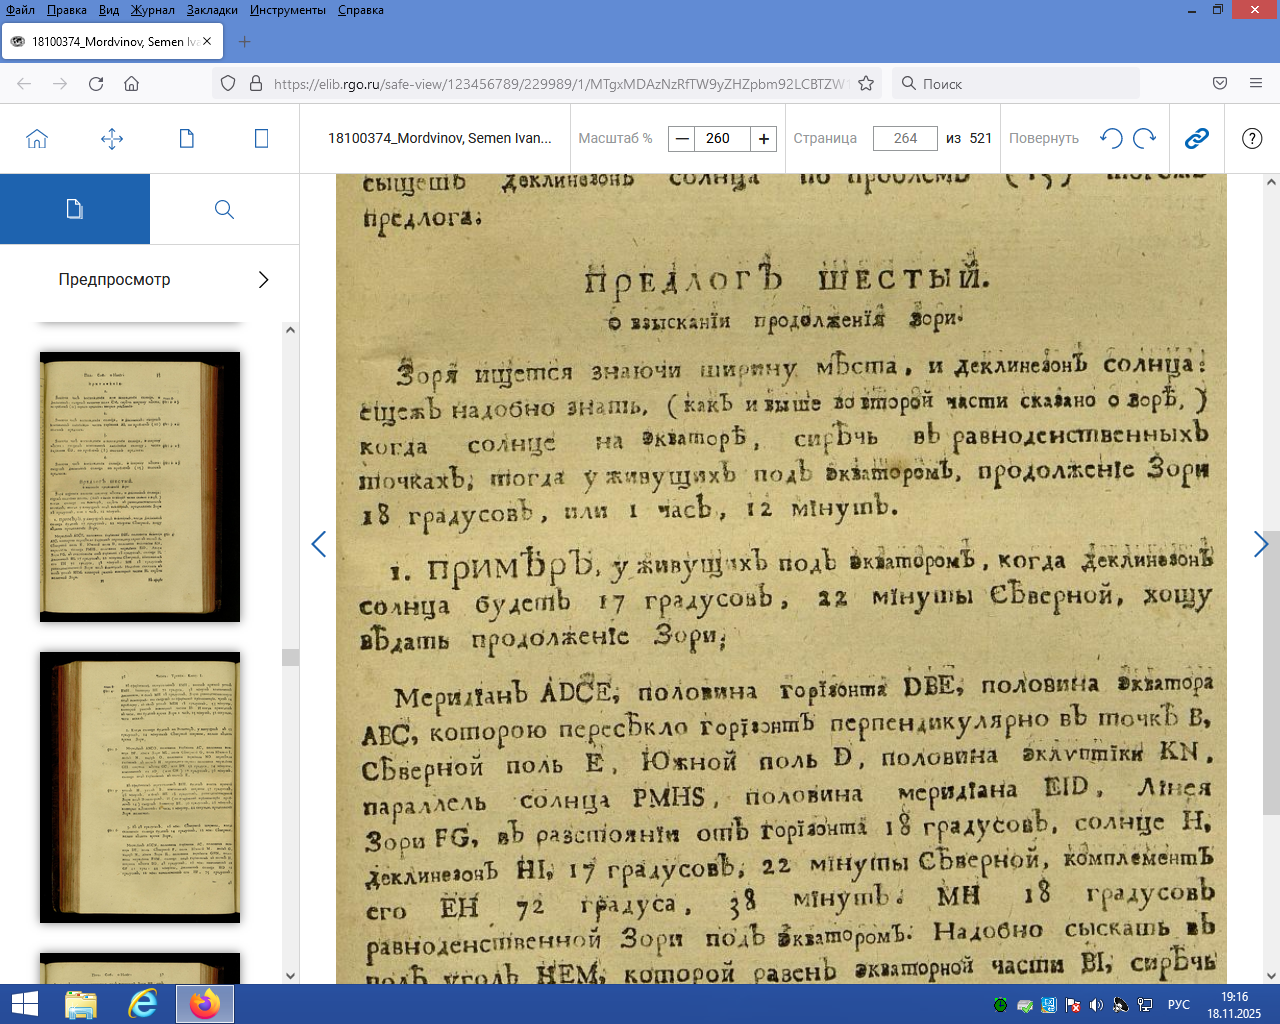Open the search tab in the sidebar
The height and width of the screenshot is (1024, 1280).
click(x=224, y=209)
